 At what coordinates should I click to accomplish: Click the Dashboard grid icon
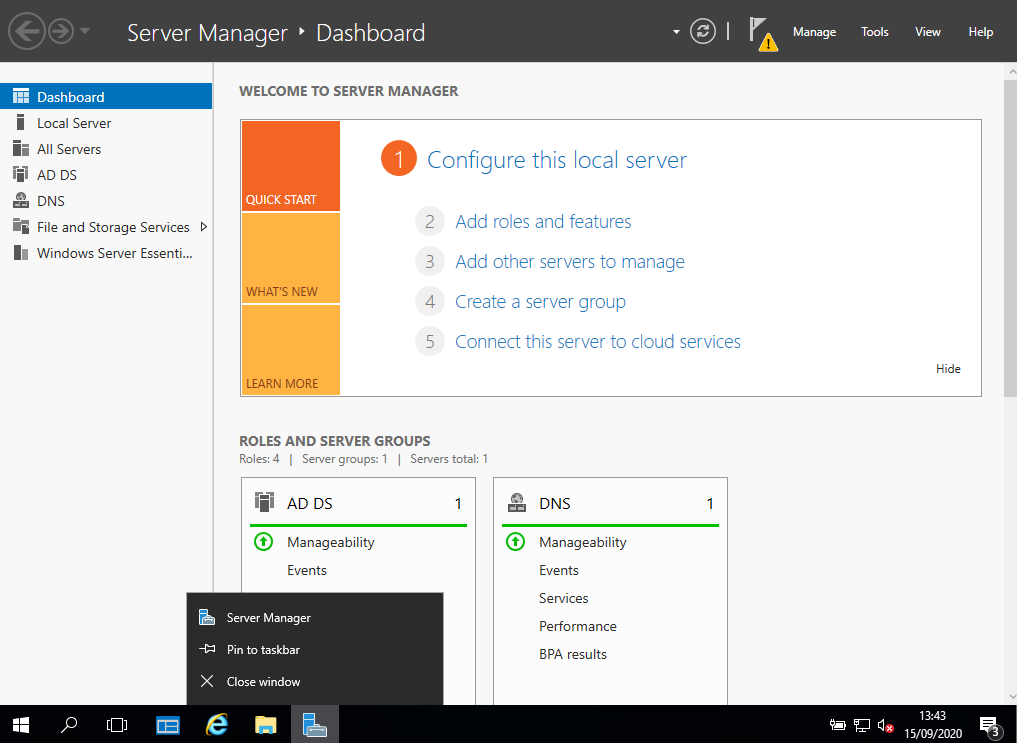pyautogui.click(x=21, y=97)
